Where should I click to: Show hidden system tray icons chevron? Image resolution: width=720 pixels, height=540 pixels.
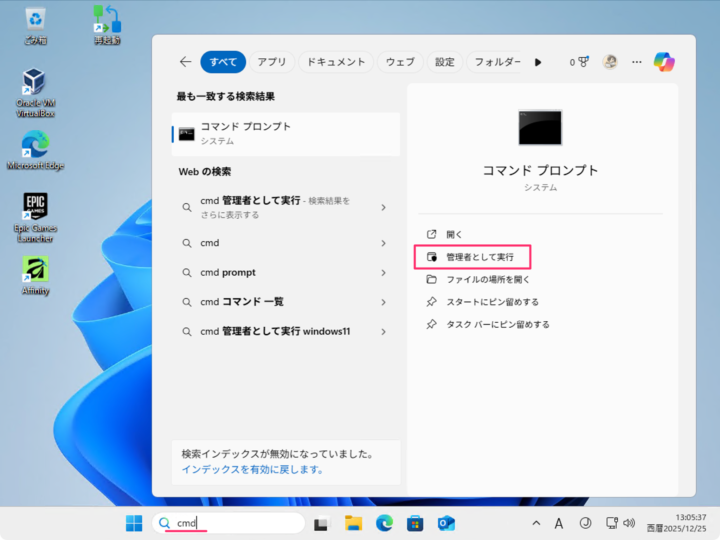[536, 523]
